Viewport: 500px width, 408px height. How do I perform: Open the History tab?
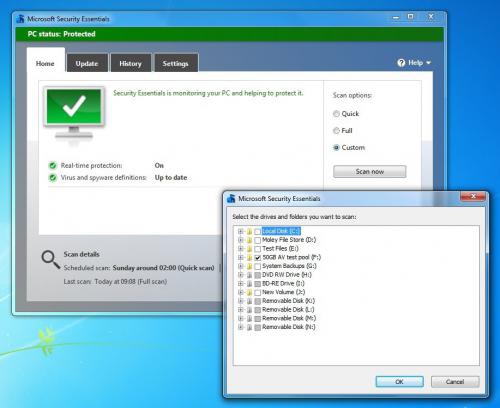click(130, 63)
